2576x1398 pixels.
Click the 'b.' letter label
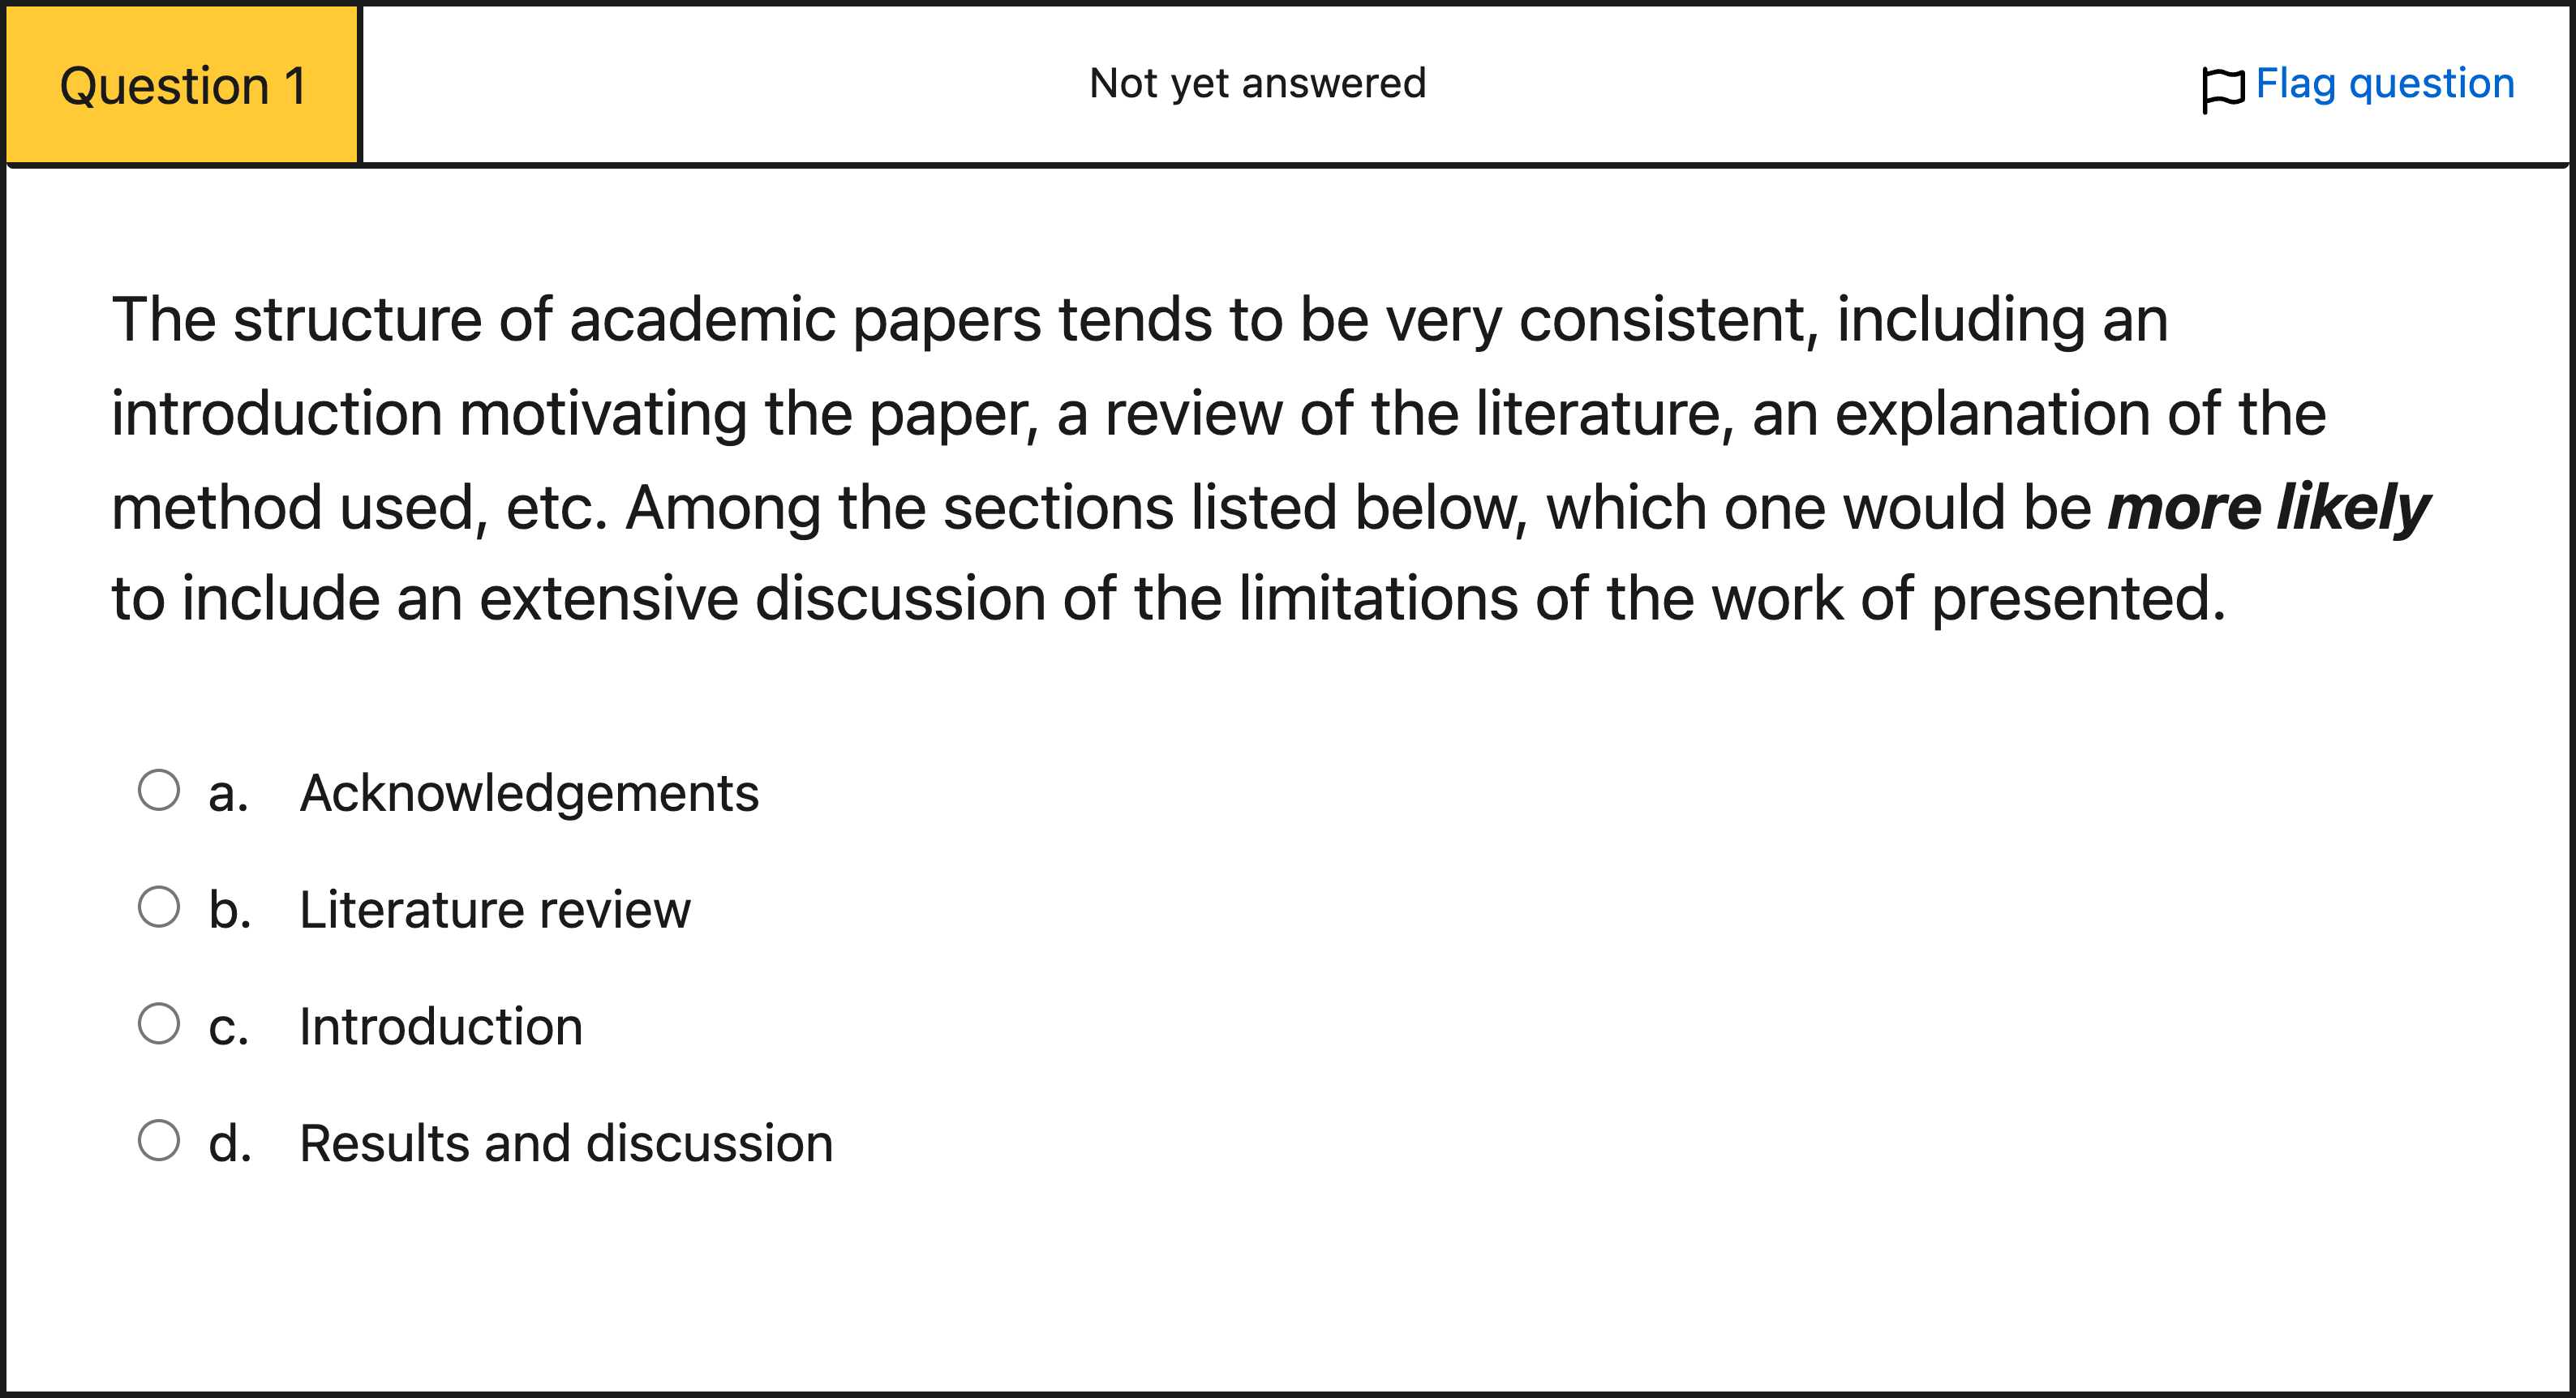tap(229, 910)
